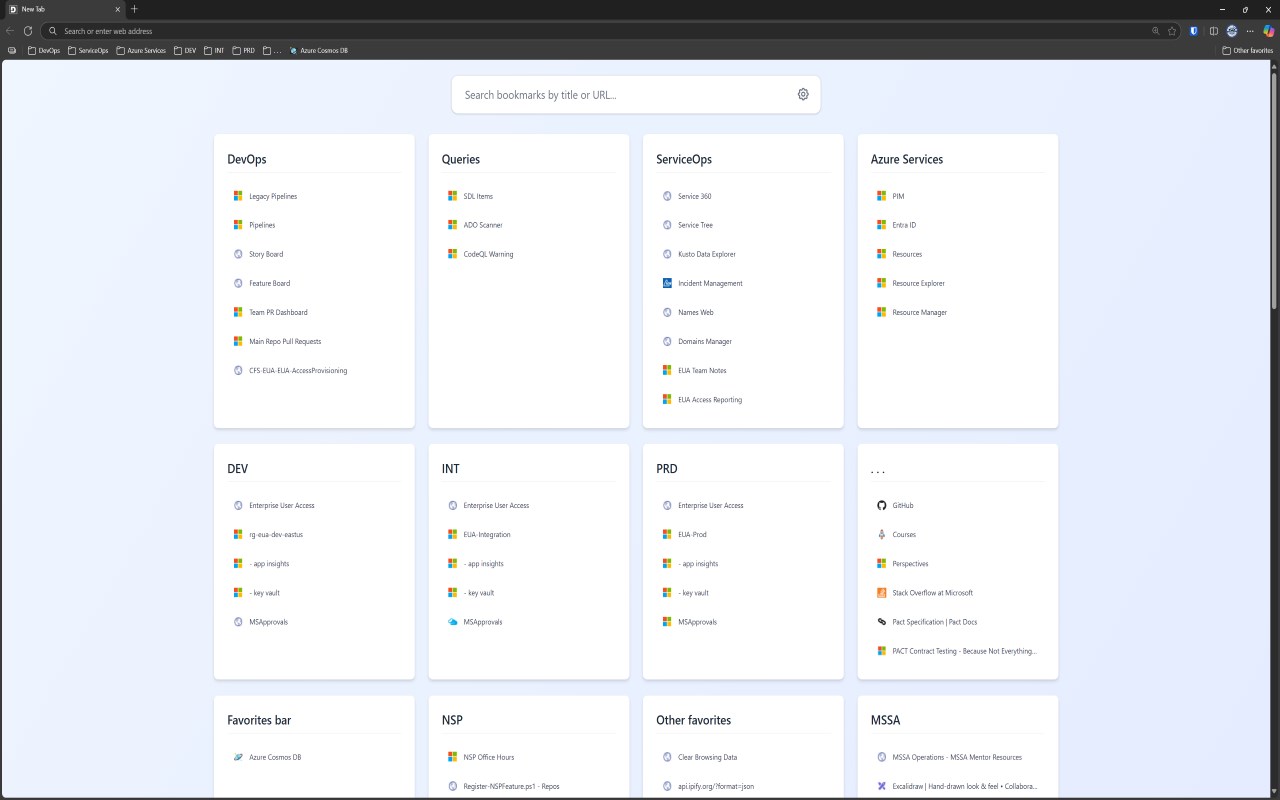Image resolution: width=1280 pixels, height=800 pixels.
Task: Open EUA Access Reporting link
Action: [x=710, y=399]
